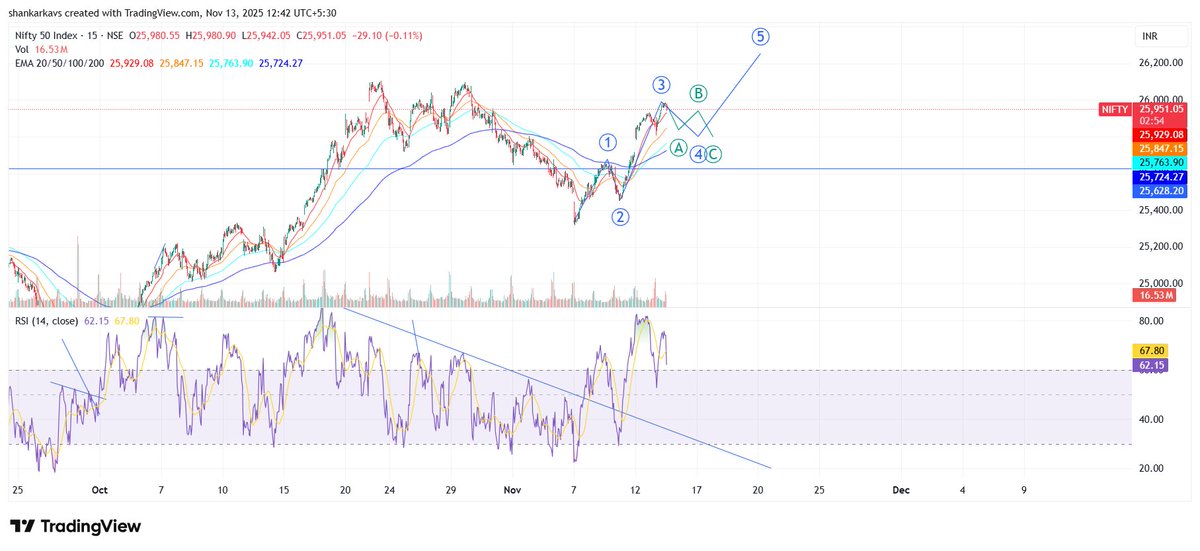Click the 4 date label on time axis
This screenshot has width=1200, height=551.
[962, 491]
